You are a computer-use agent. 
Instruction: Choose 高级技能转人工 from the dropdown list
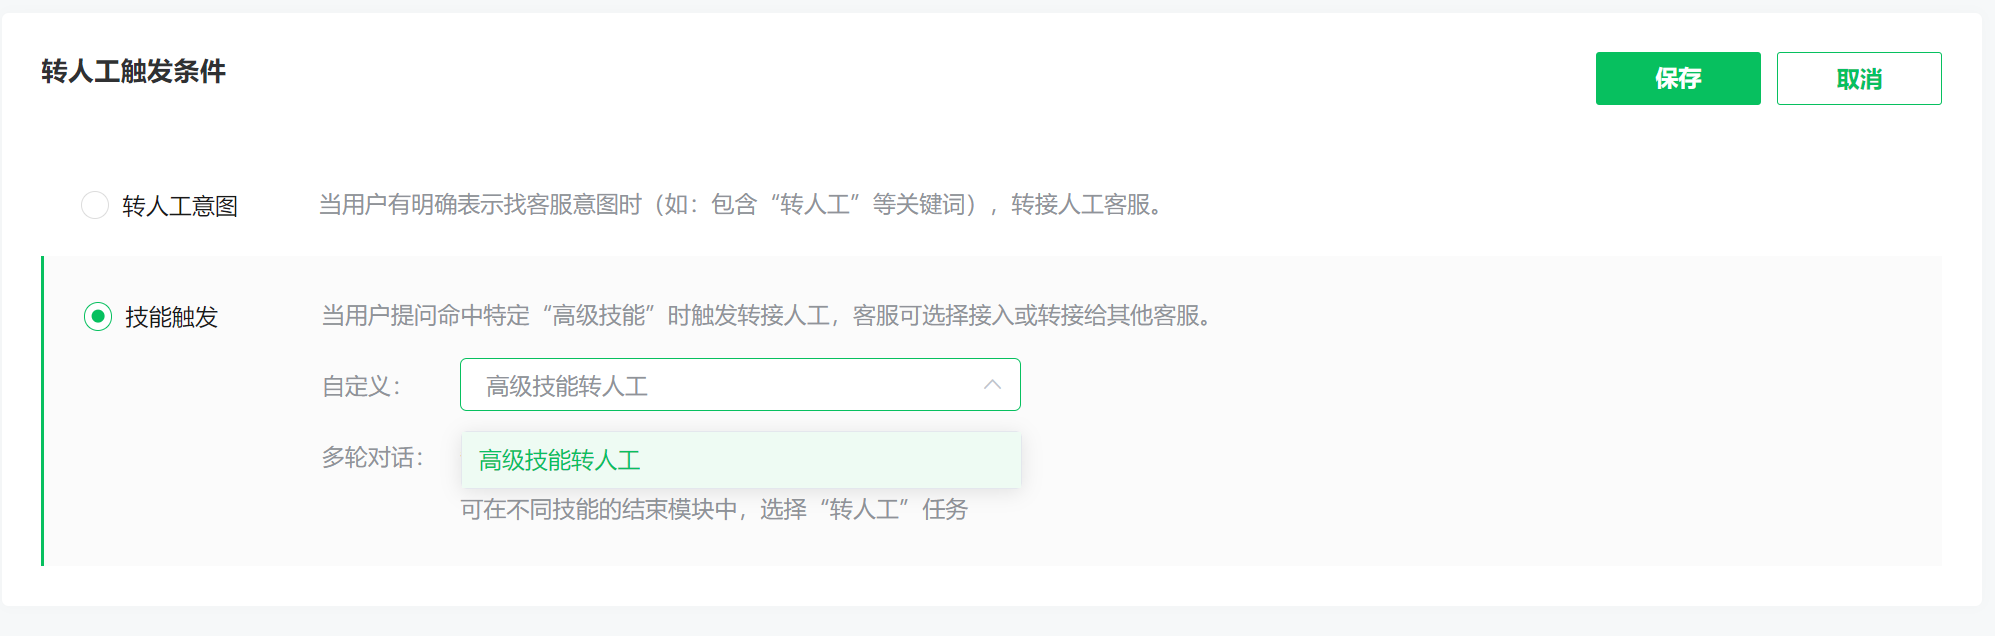(x=560, y=460)
